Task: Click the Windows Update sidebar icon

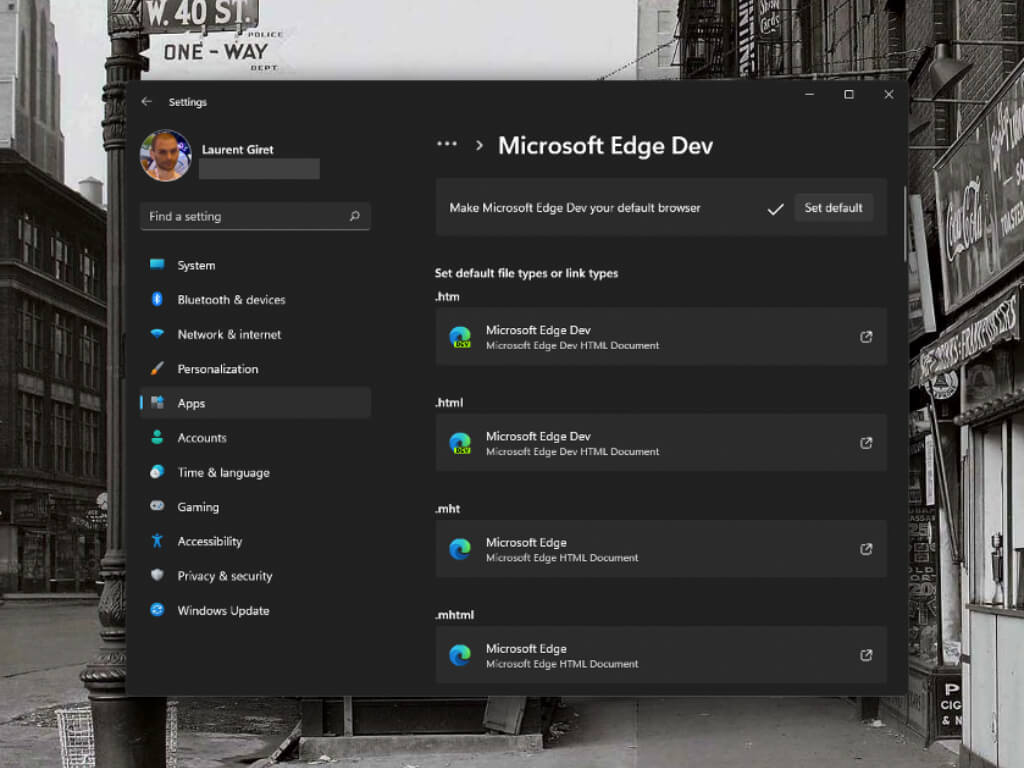Action: 157,610
